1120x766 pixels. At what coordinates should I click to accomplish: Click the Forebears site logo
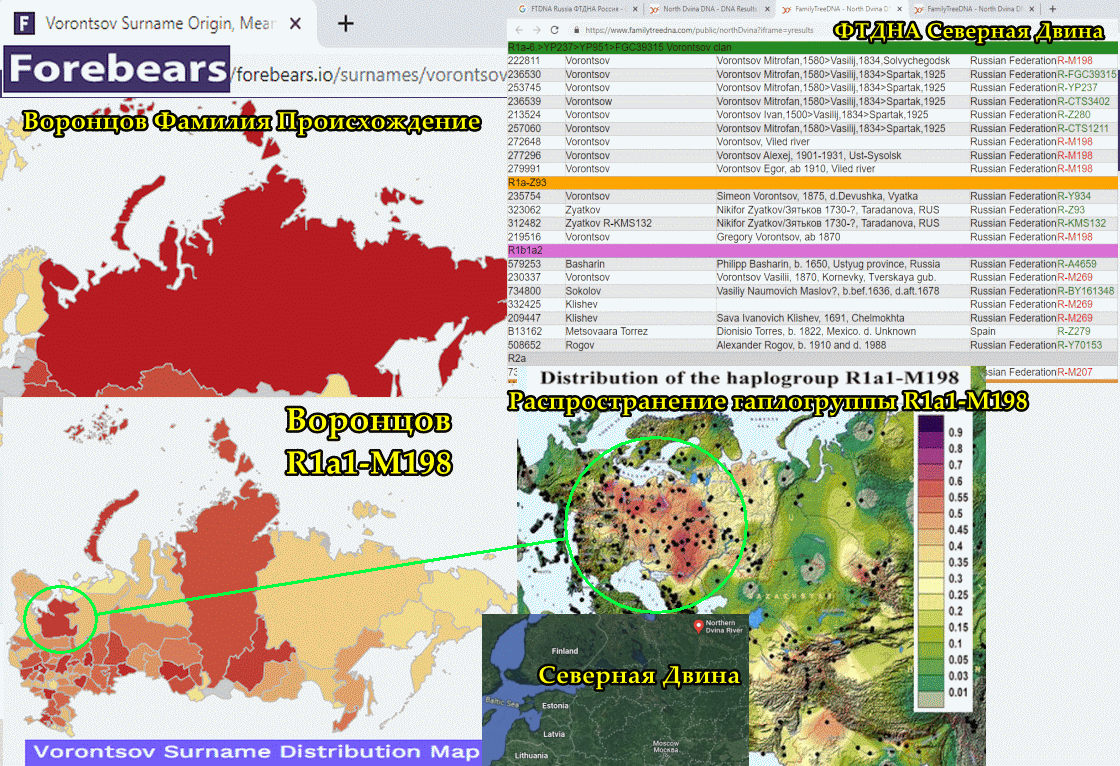tap(117, 69)
